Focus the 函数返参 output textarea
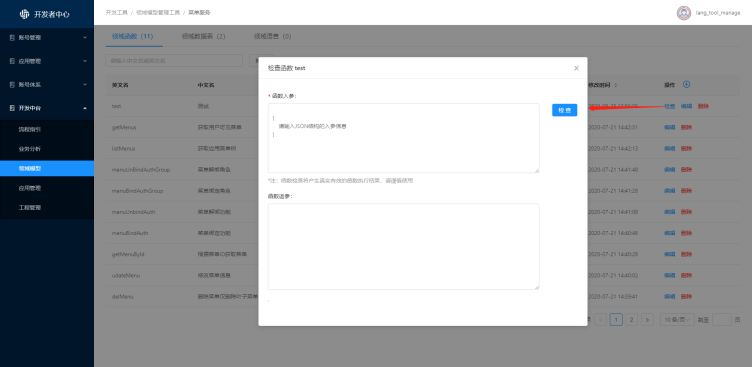Screen dimensions: 752x367 (403, 247)
